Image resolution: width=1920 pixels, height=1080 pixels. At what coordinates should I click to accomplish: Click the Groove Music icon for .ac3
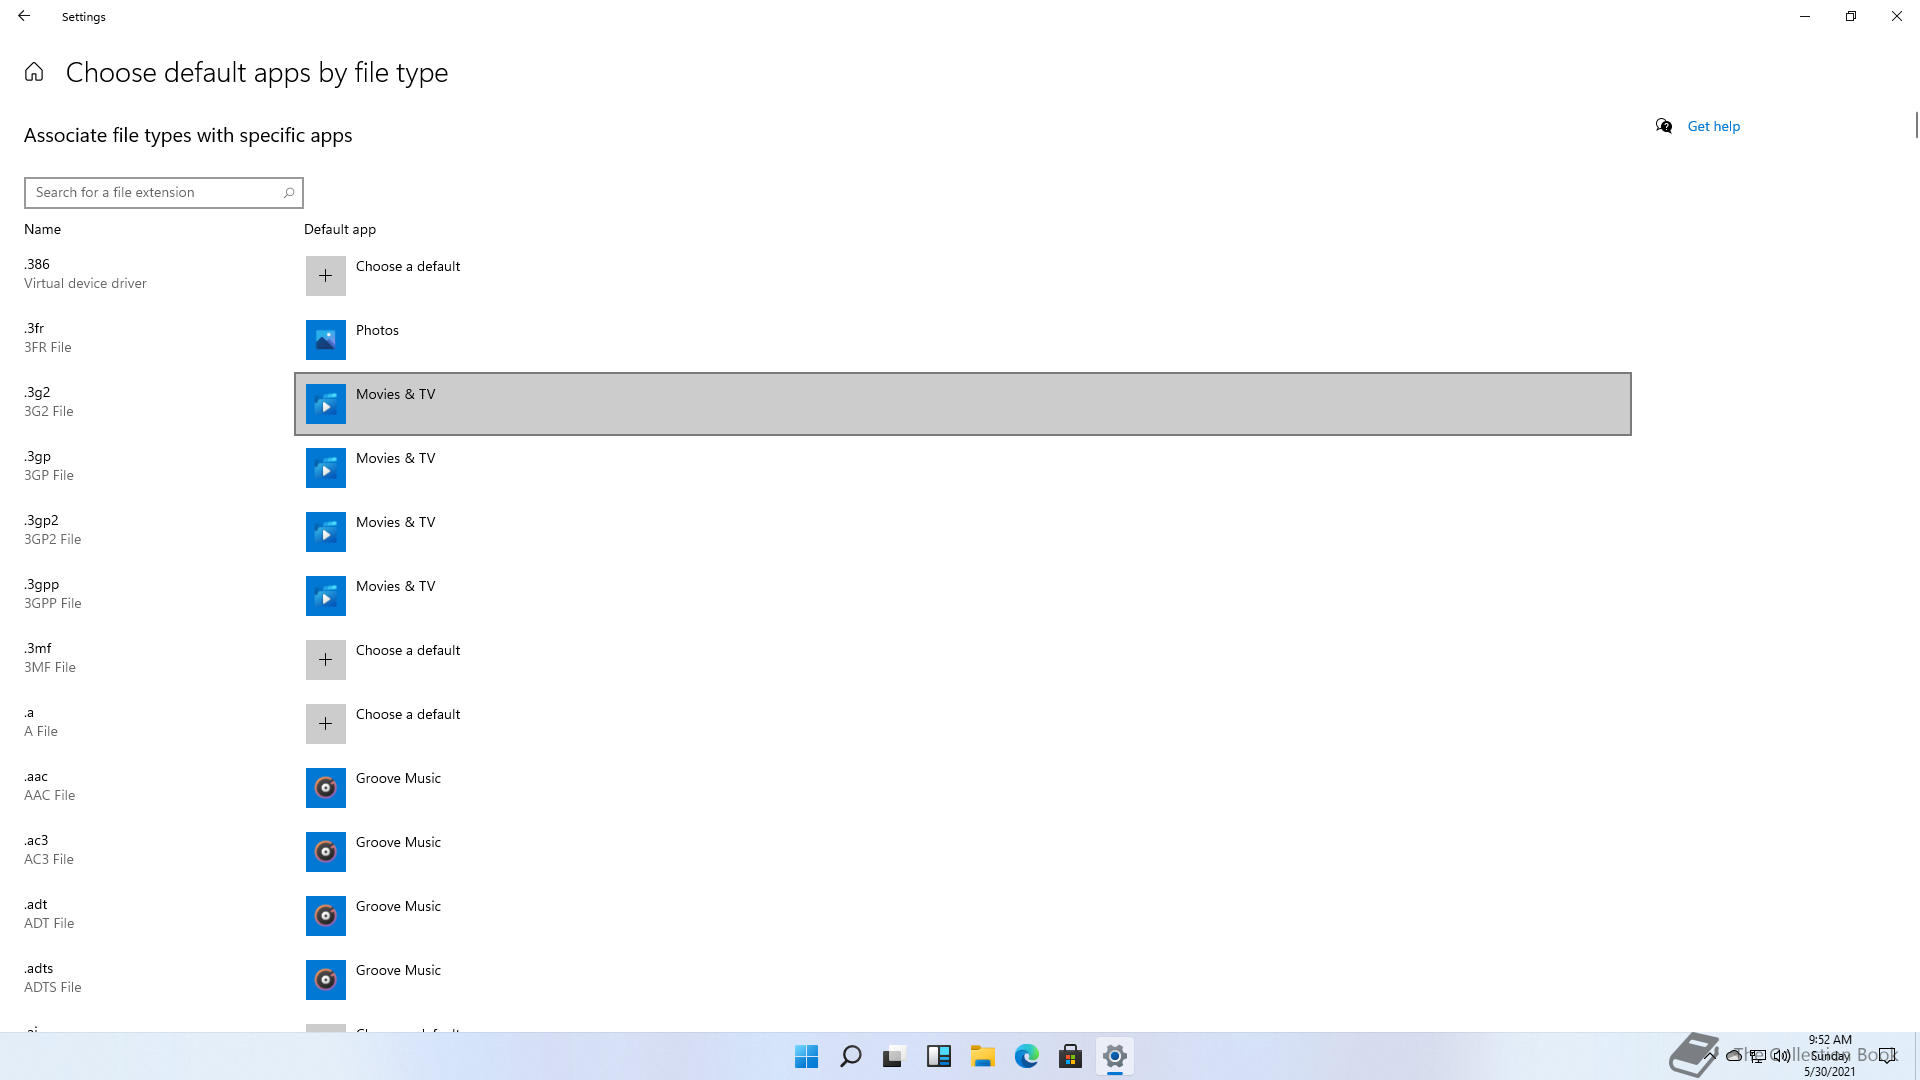[325, 852]
